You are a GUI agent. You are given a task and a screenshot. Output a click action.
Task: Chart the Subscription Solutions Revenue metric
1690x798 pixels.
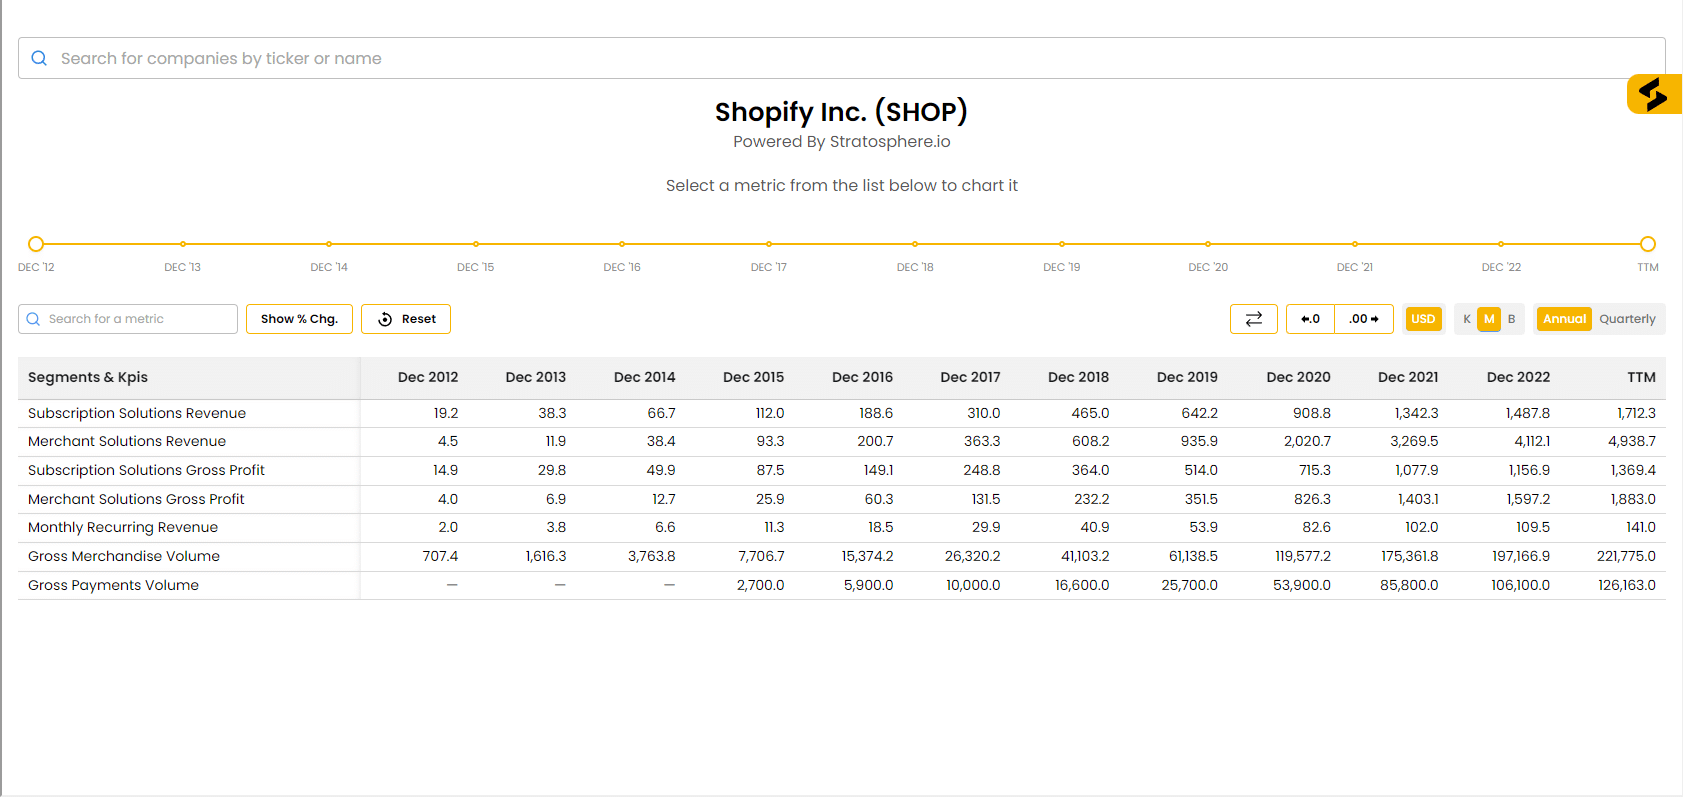pyautogui.click(x=137, y=413)
